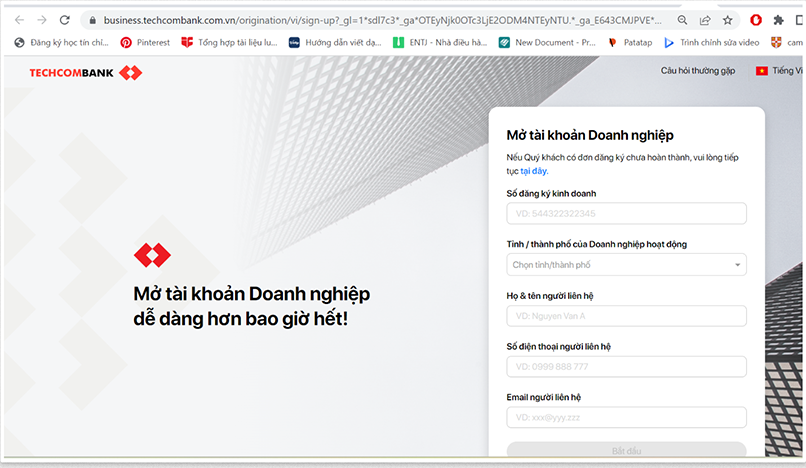
Task: Click the Pinterest bookmark icon
Action: [126, 43]
